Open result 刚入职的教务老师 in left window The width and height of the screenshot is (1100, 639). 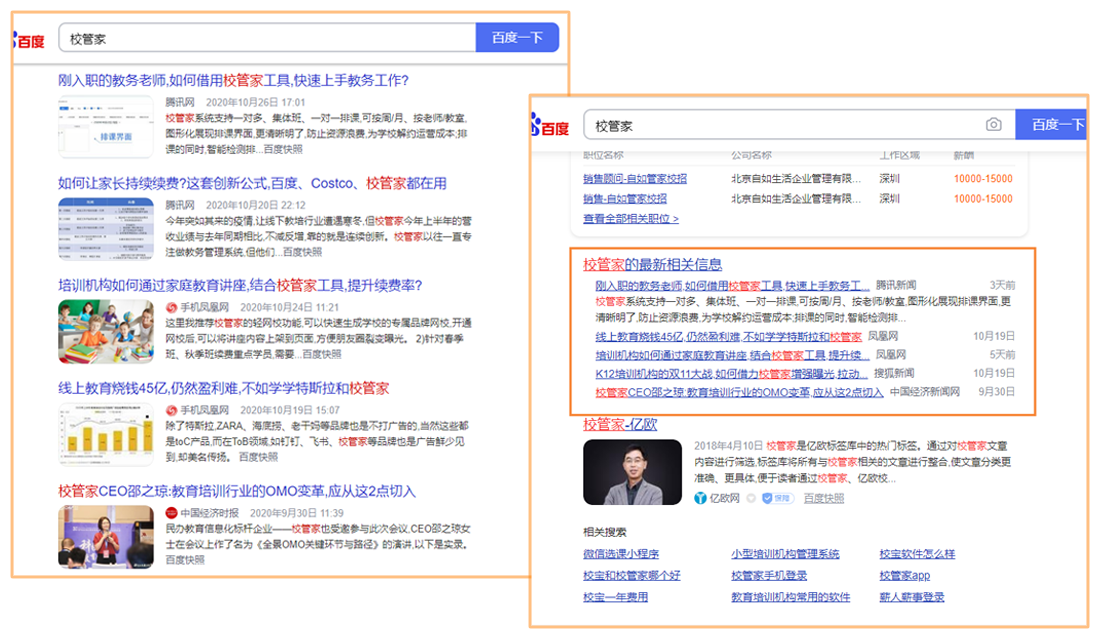(233, 80)
